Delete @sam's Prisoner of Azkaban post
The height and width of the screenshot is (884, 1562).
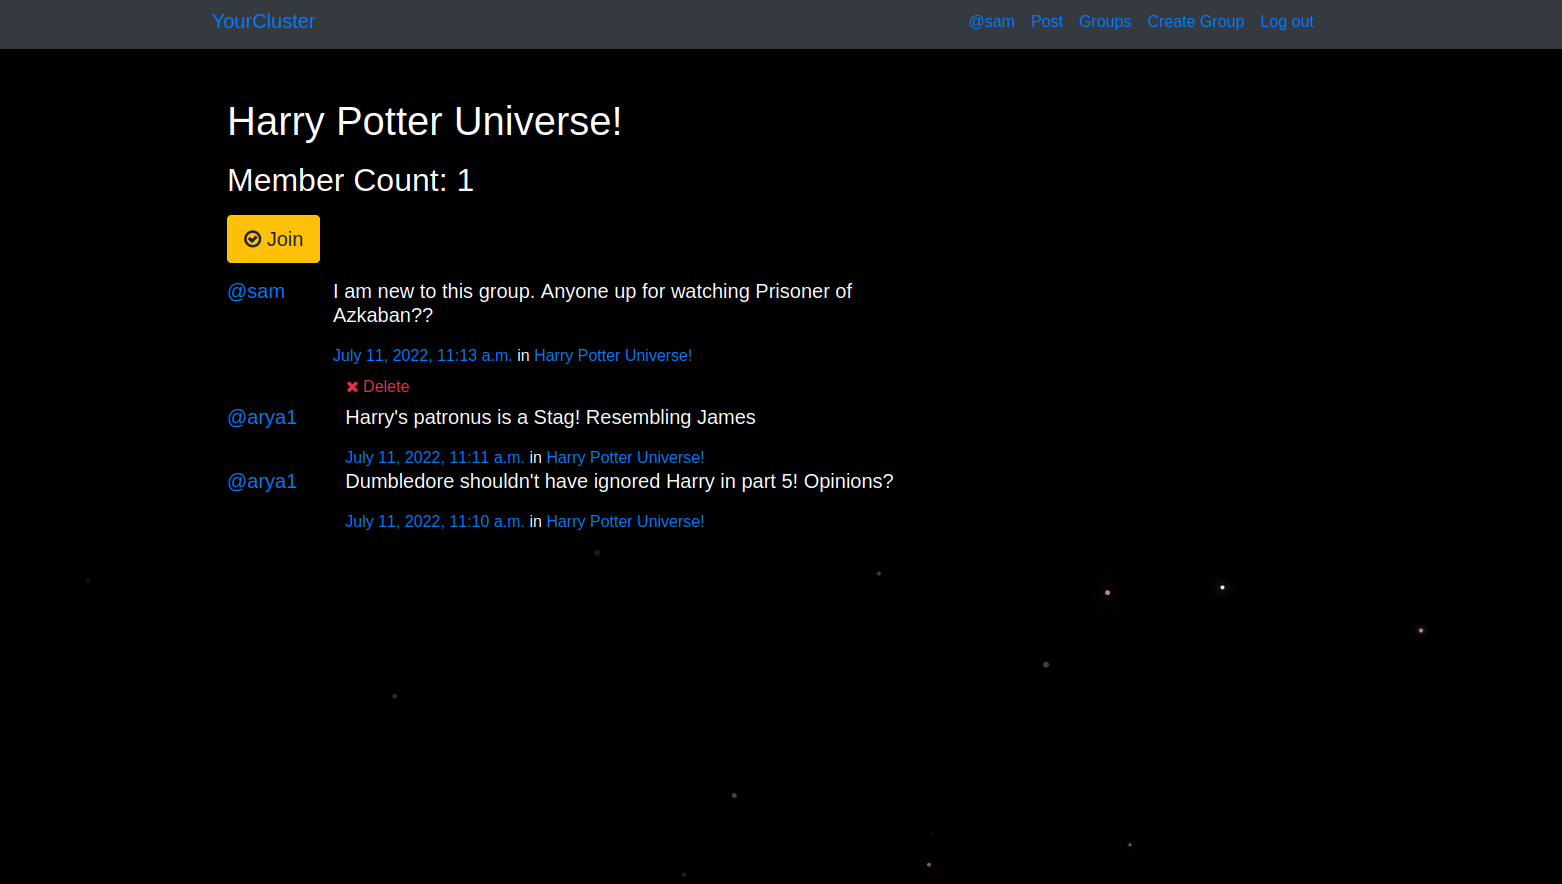[385, 386]
